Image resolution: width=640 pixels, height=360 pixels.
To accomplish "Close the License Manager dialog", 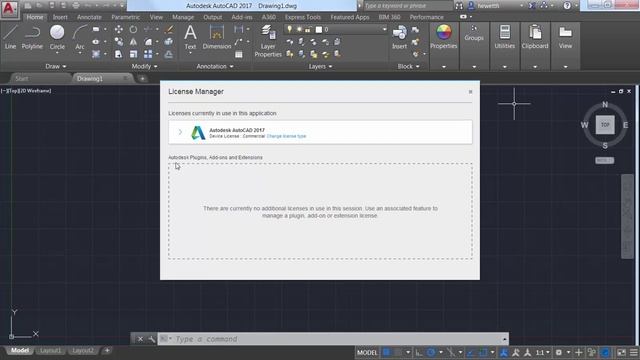I will pyautogui.click(x=470, y=92).
